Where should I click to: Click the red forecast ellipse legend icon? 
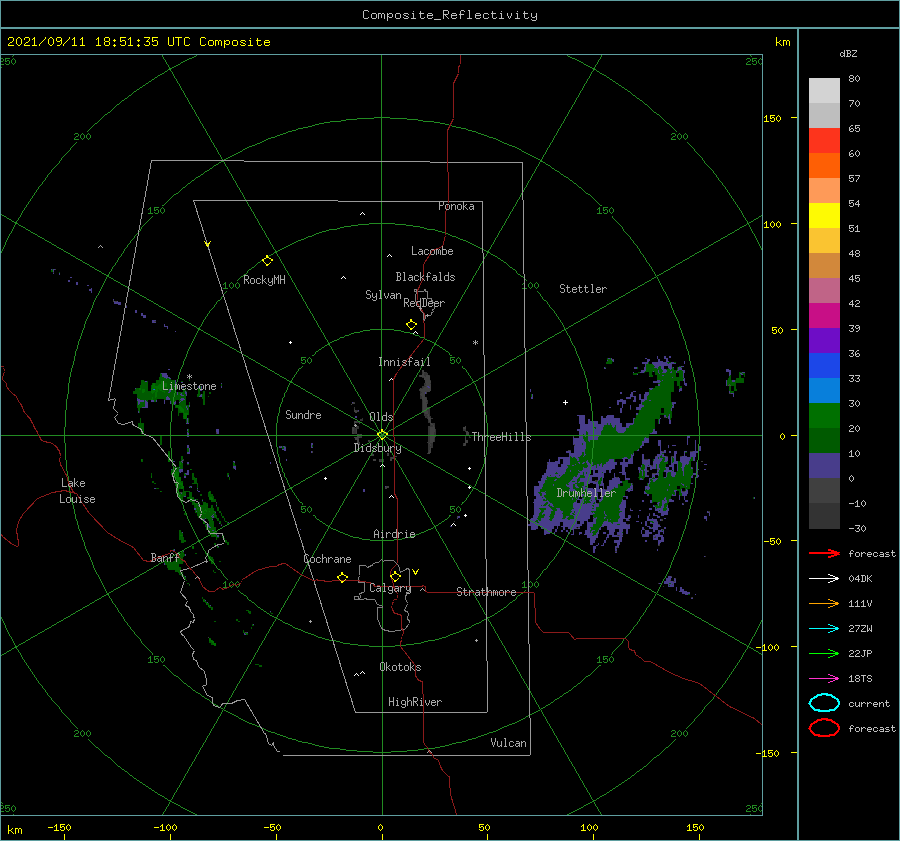[x=824, y=728]
